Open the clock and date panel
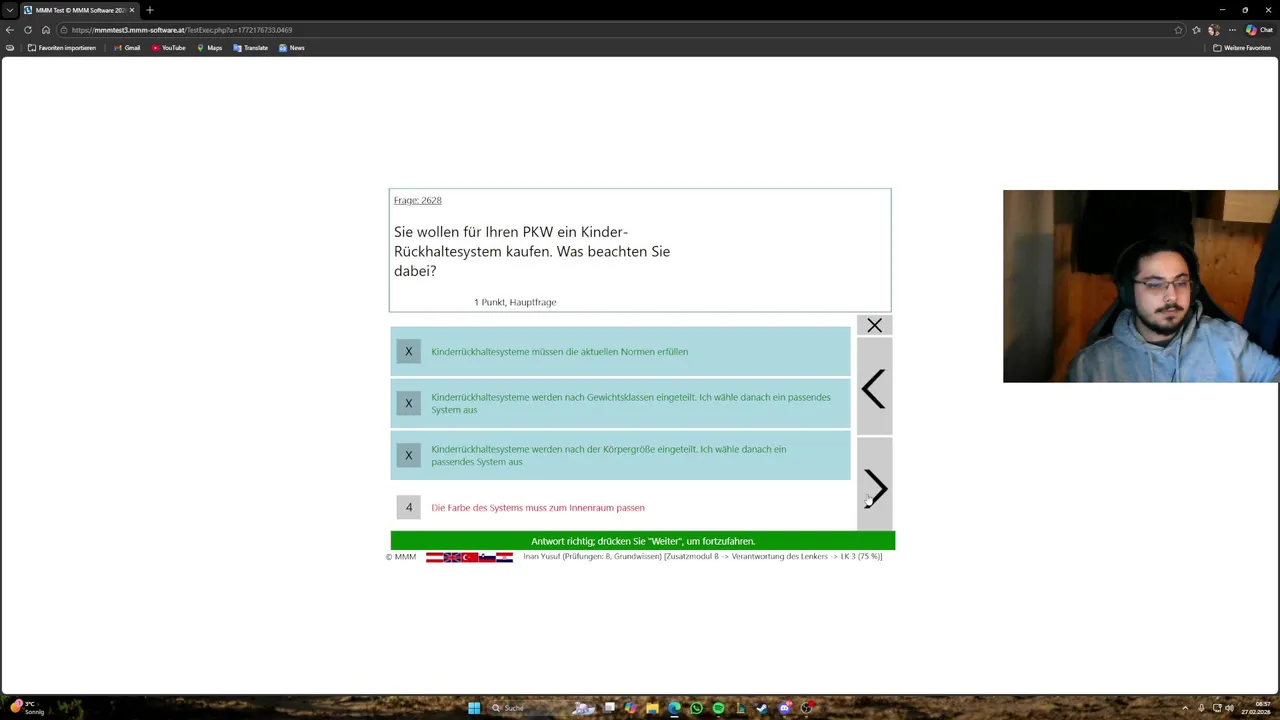The width and height of the screenshot is (1280, 720). point(1256,708)
